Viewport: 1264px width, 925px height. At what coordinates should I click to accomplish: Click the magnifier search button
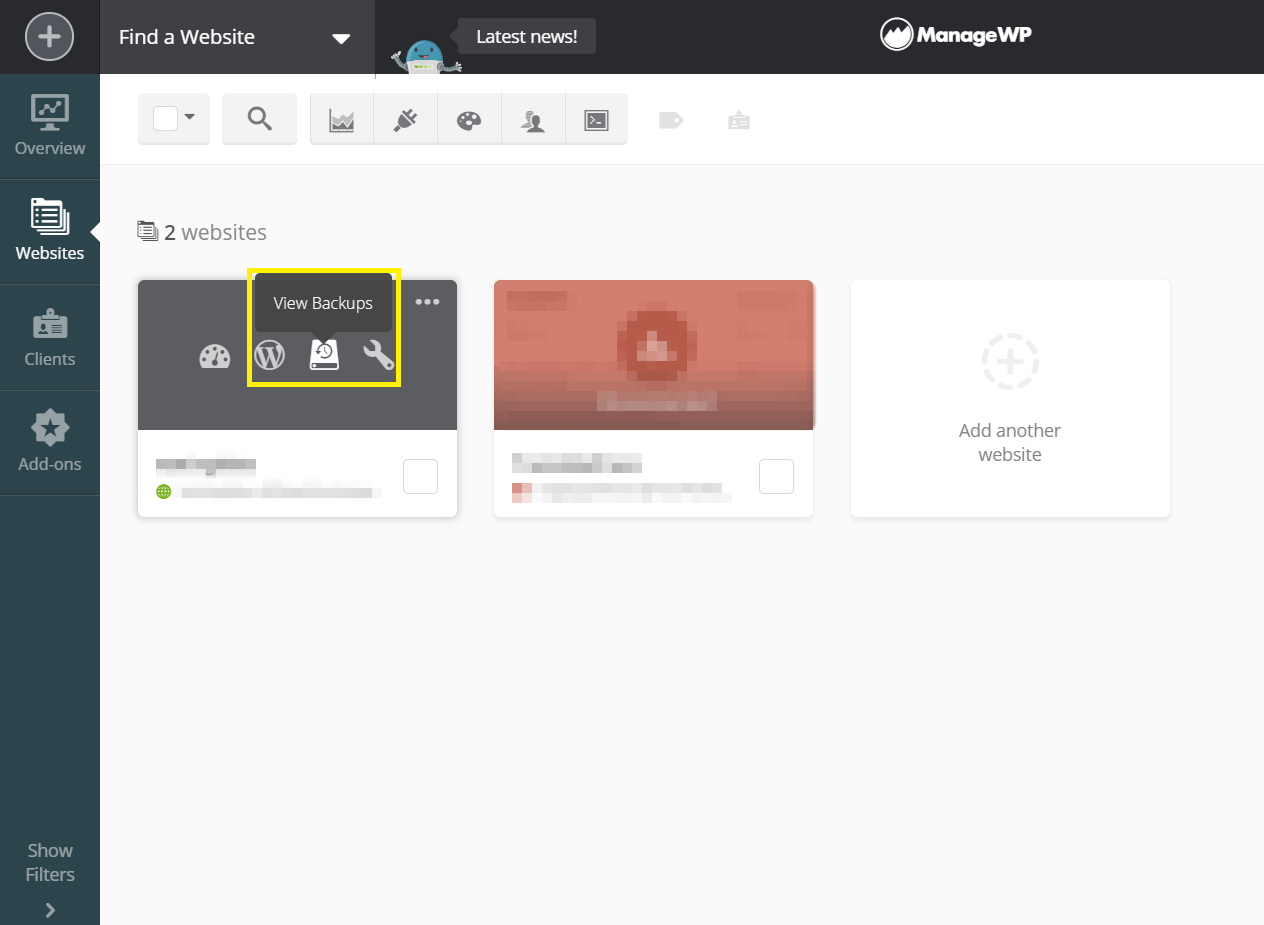pyautogui.click(x=260, y=119)
